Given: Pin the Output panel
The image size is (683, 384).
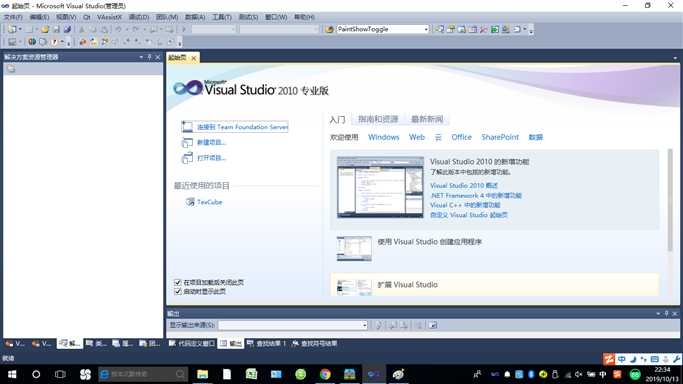Looking at the screenshot, I should (666, 313).
